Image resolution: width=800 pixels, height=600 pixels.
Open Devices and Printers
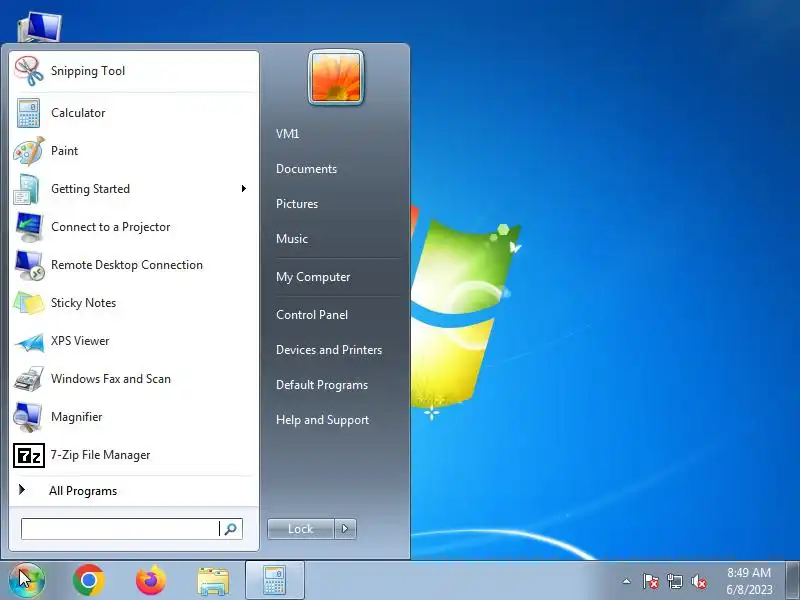329,350
